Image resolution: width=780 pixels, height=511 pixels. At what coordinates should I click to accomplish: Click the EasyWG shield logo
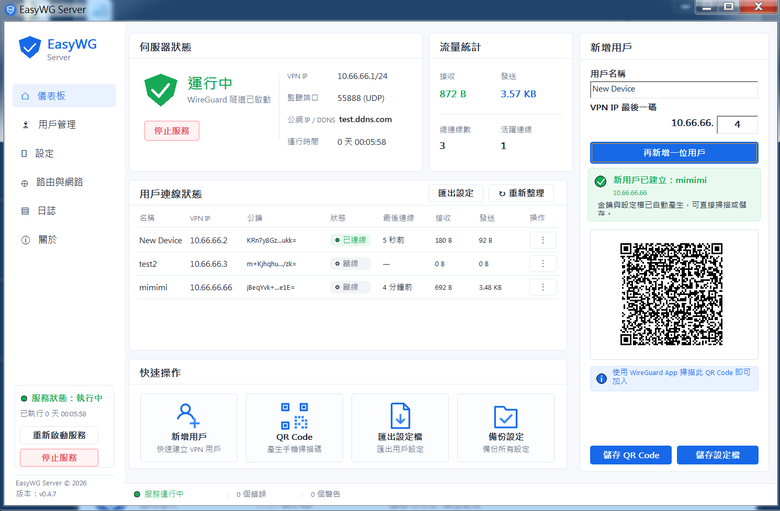point(30,47)
